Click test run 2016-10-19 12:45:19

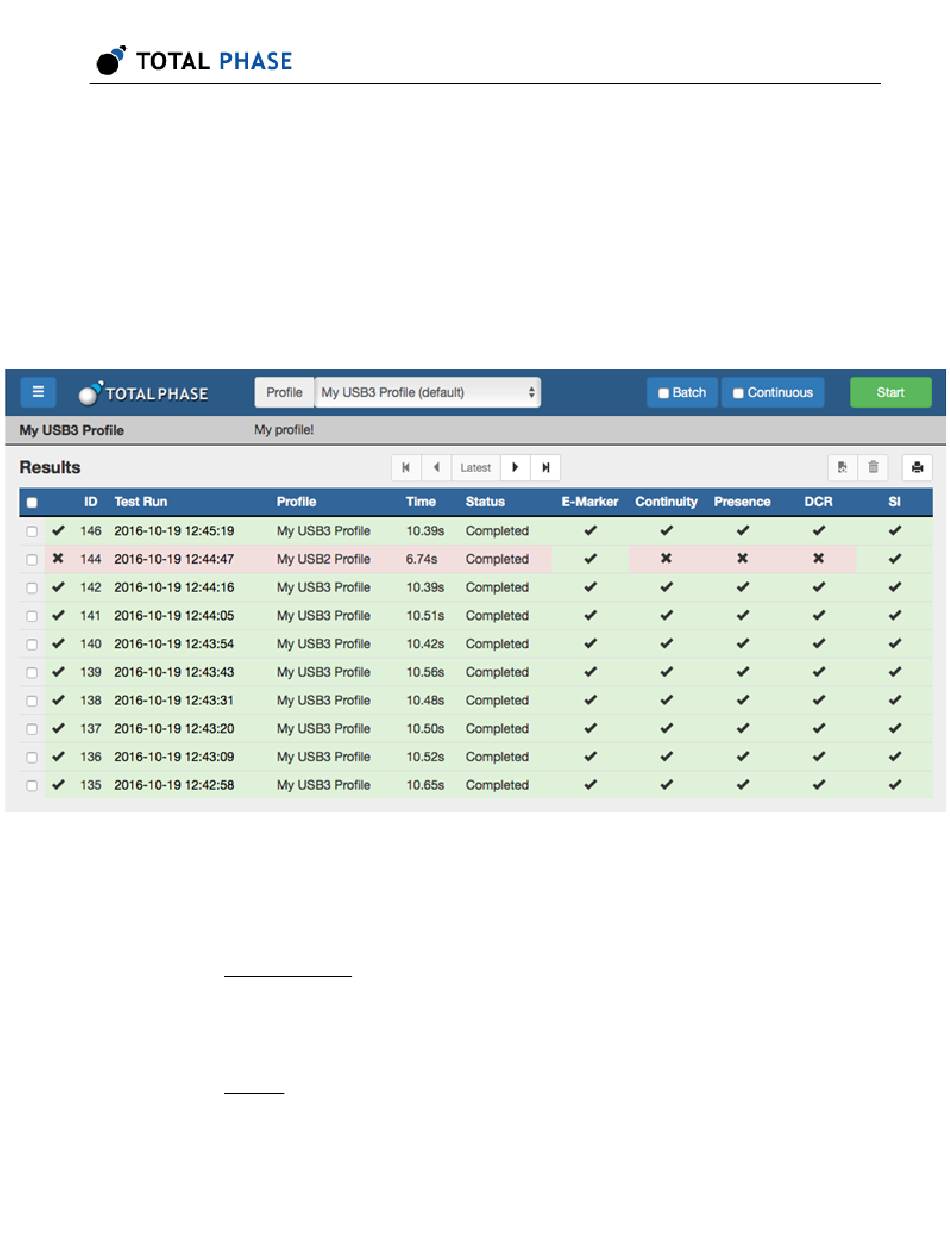point(174,531)
